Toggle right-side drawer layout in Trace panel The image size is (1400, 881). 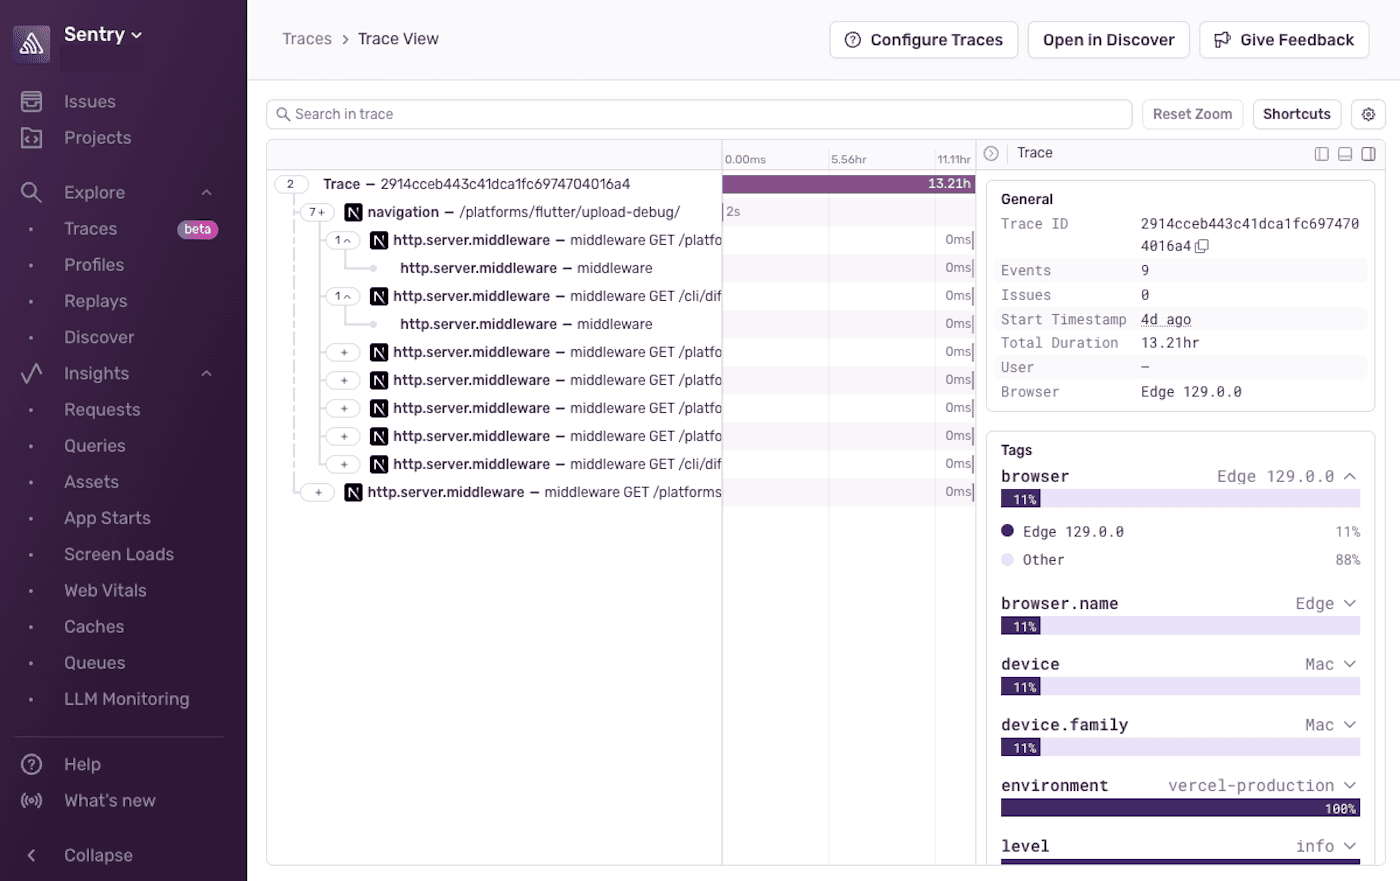(1368, 153)
